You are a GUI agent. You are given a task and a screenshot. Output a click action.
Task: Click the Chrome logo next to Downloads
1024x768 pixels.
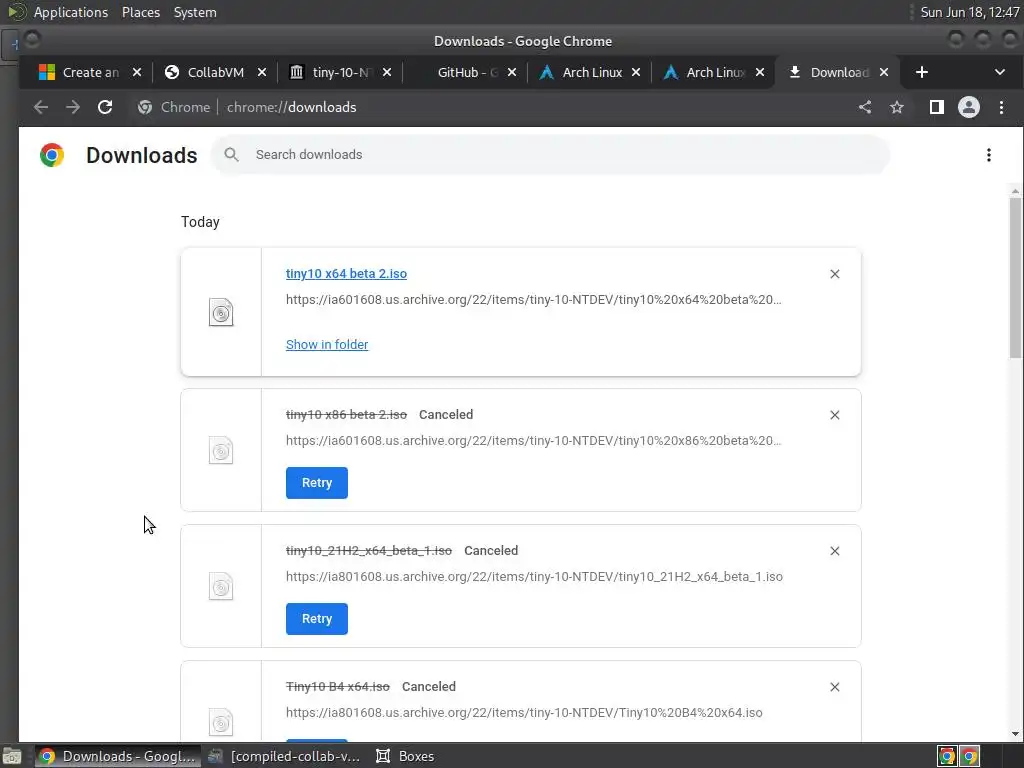tap(52, 155)
